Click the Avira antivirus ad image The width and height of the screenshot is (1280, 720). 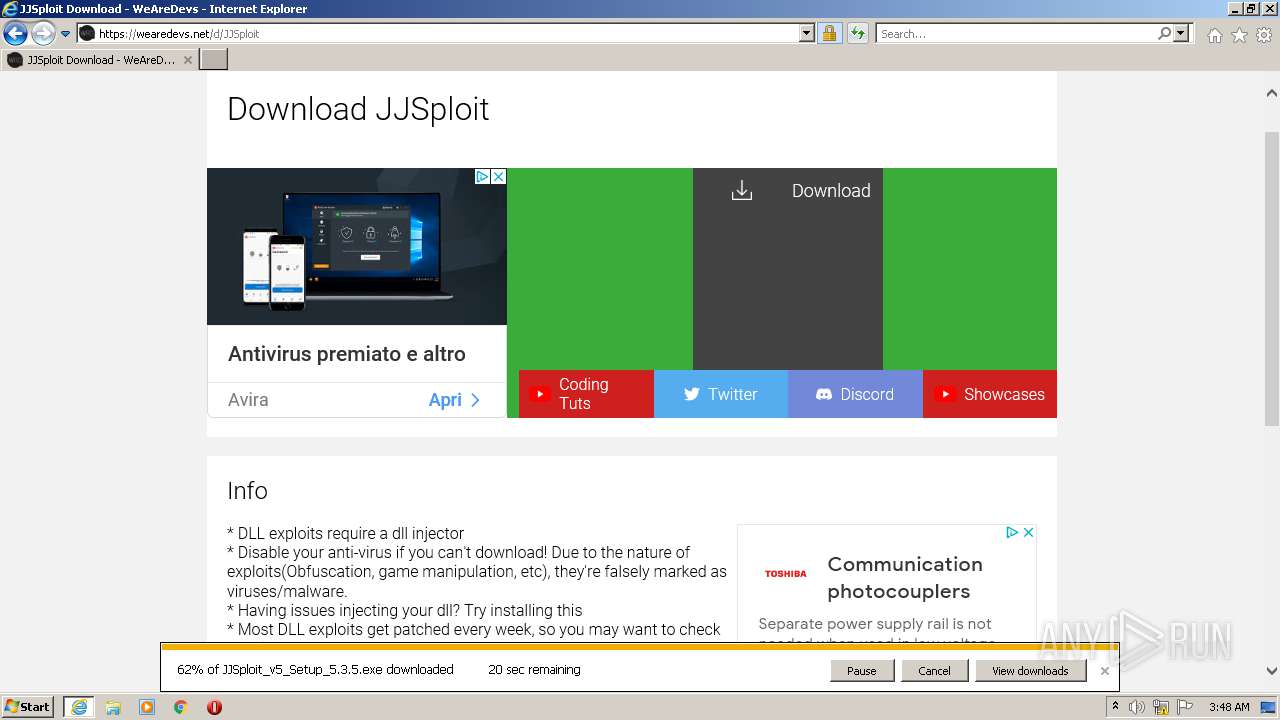point(357,246)
